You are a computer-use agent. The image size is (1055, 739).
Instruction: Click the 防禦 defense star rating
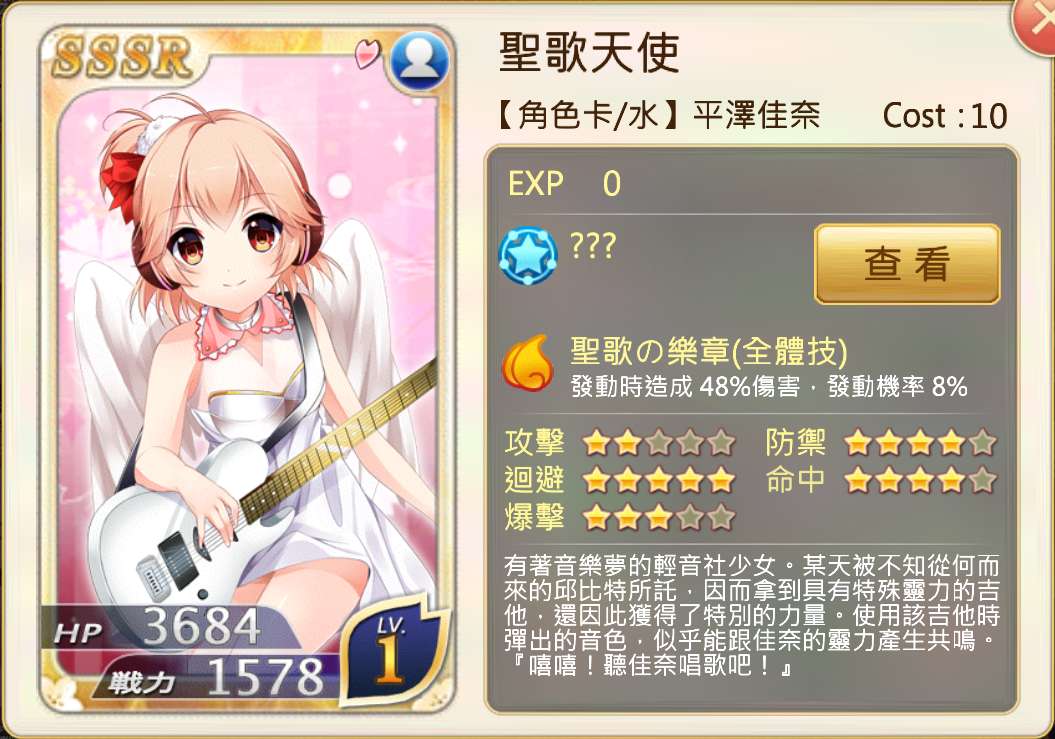[920, 443]
